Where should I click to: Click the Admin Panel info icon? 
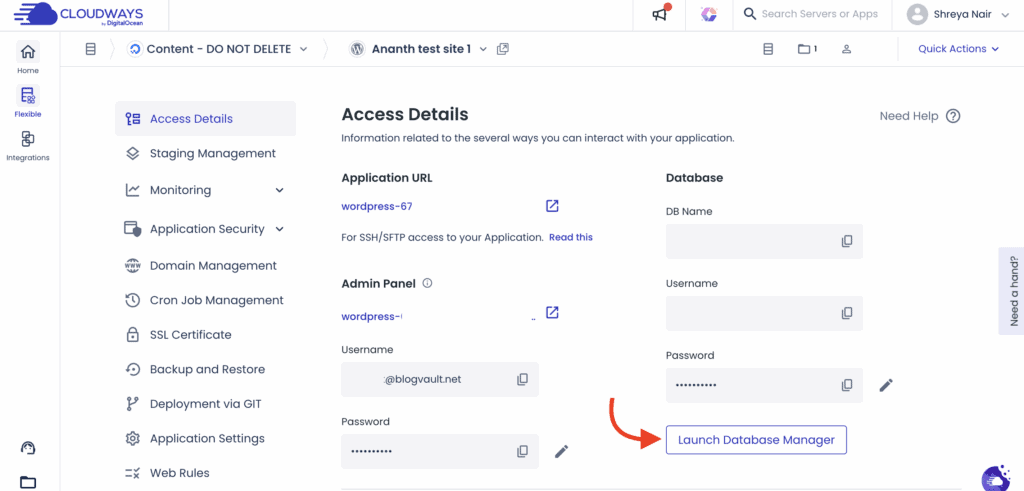pos(428,283)
